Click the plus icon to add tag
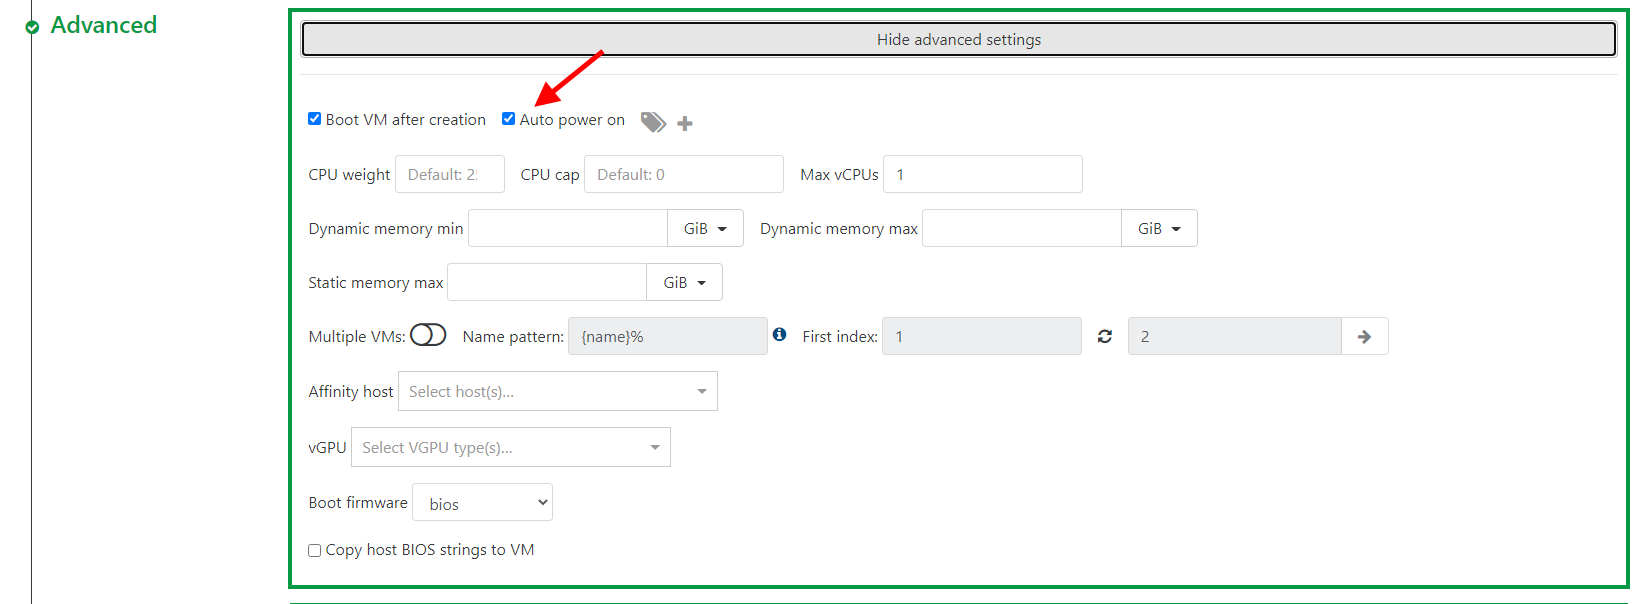The width and height of the screenshot is (1641, 604). [685, 123]
